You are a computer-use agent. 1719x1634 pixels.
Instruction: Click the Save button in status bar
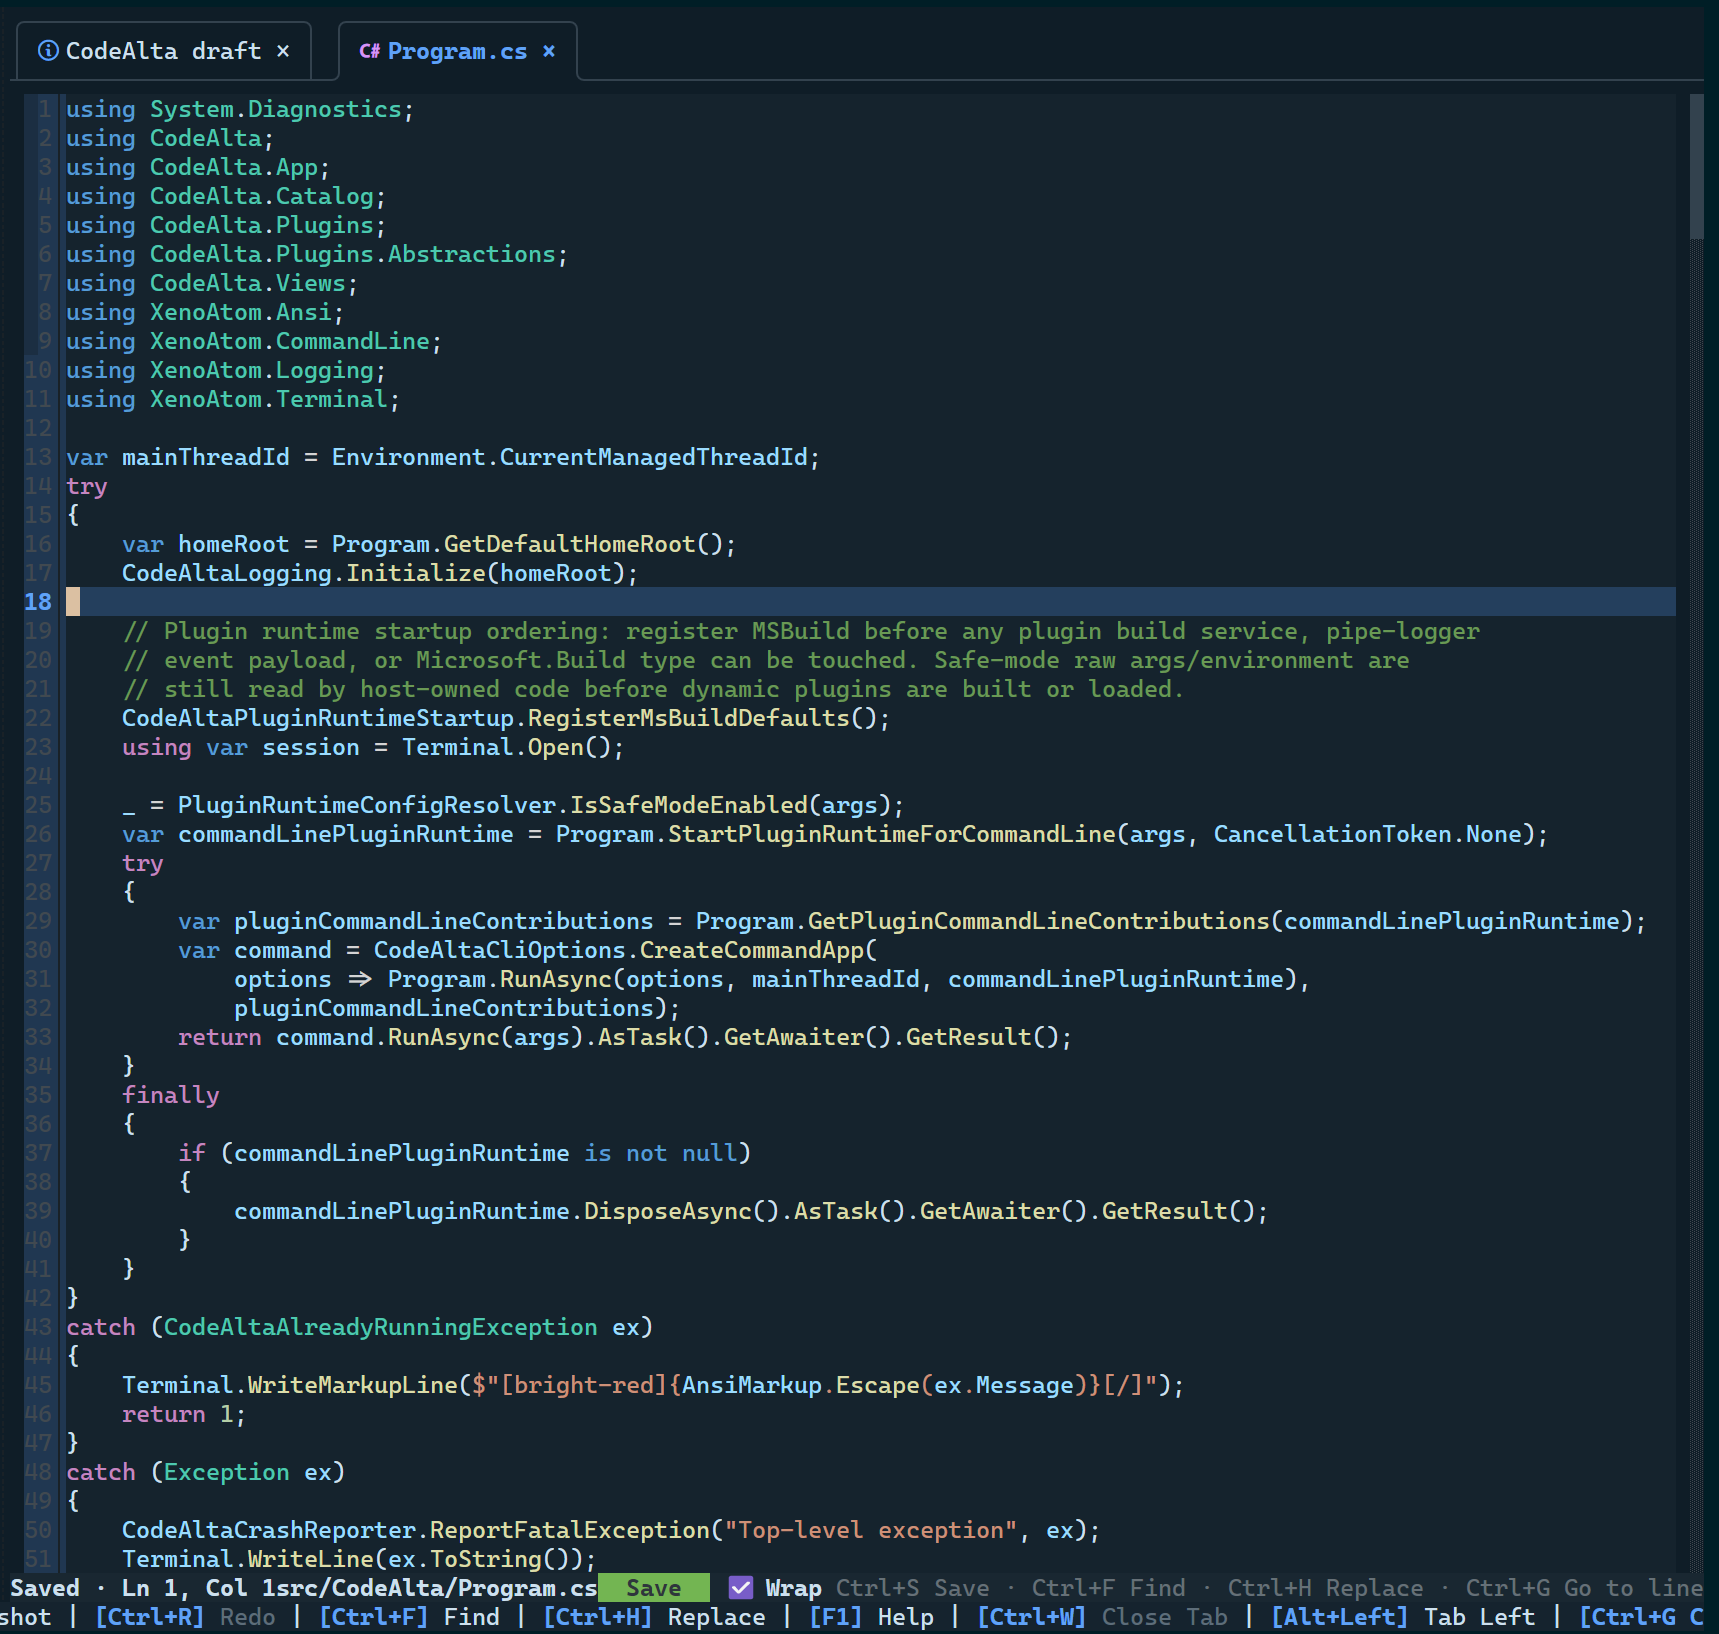tap(654, 1588)
